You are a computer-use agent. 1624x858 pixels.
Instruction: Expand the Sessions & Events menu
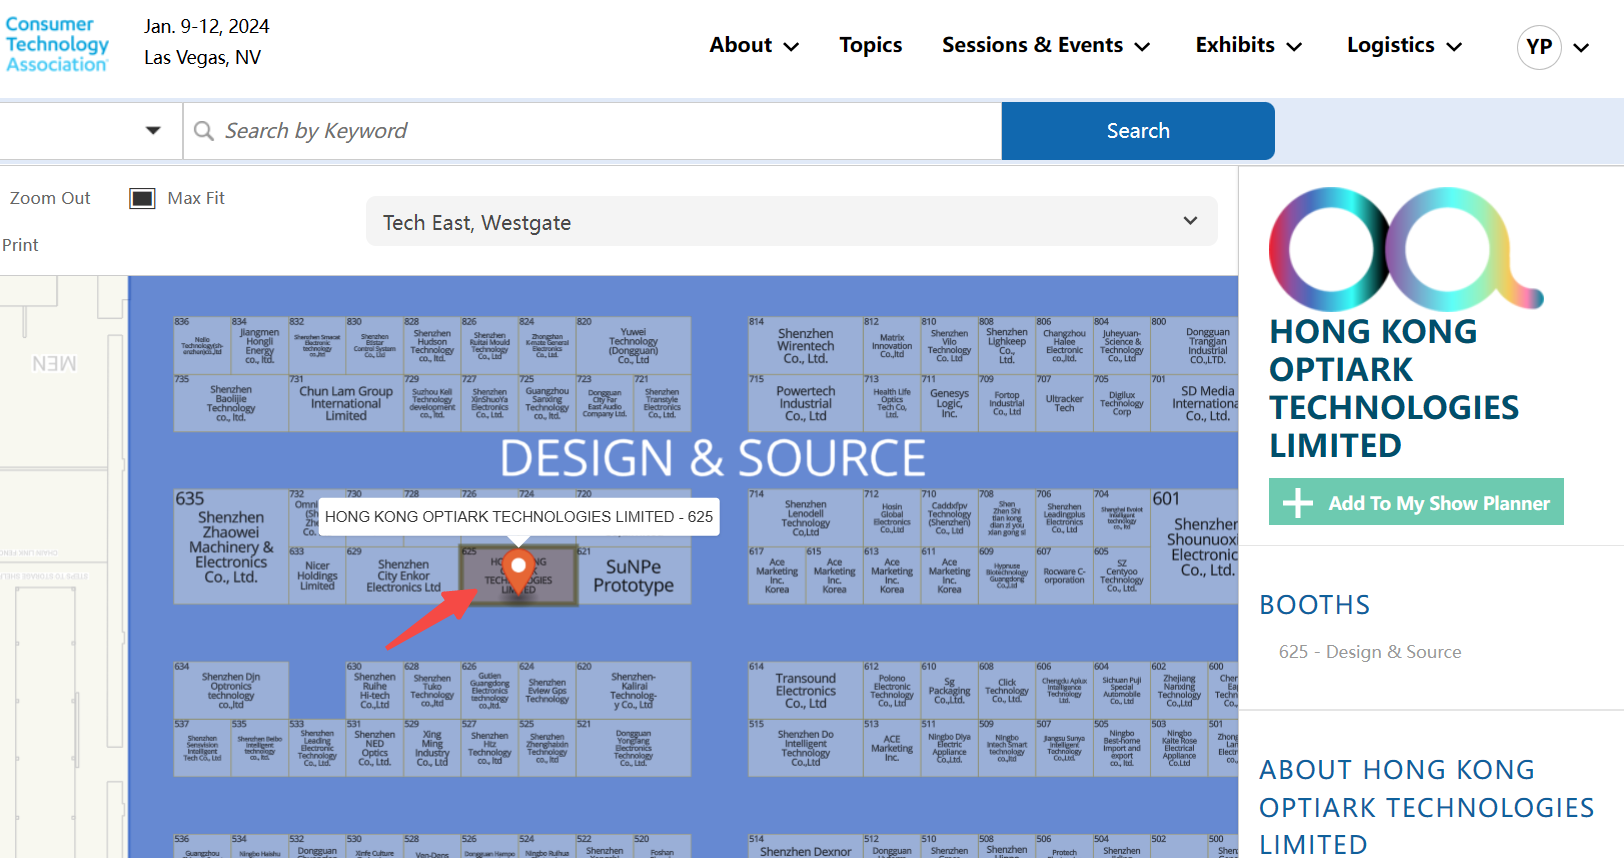[x=1046, y=45]
